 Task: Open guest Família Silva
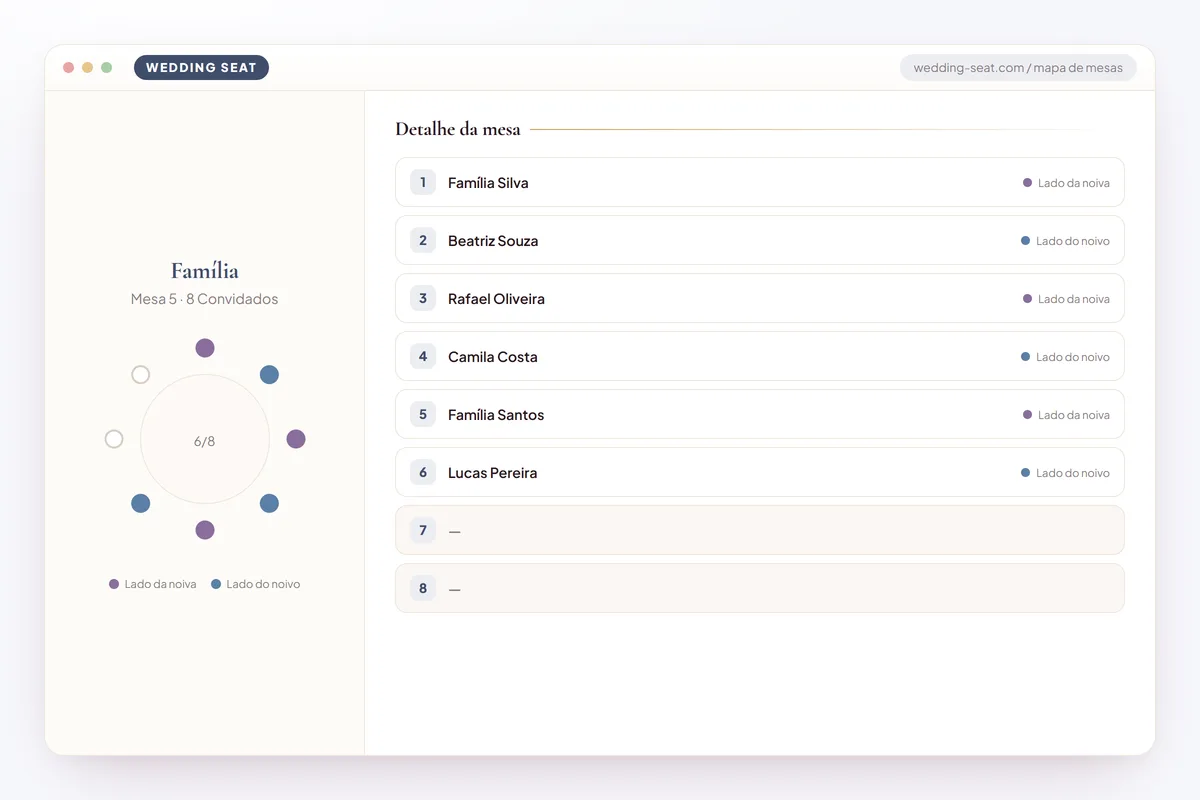[x=760, y=182]
